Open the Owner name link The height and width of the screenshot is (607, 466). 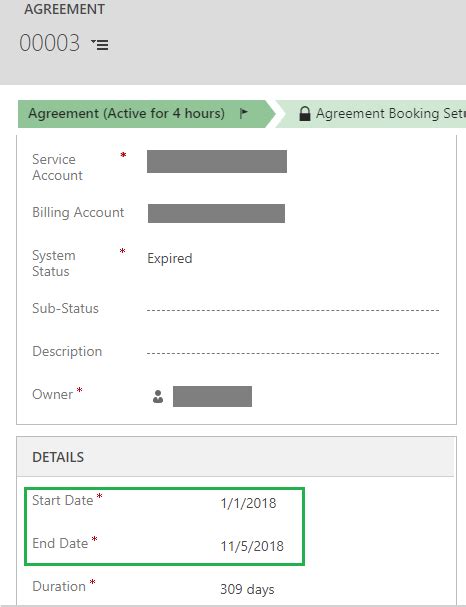pos(212,396)
